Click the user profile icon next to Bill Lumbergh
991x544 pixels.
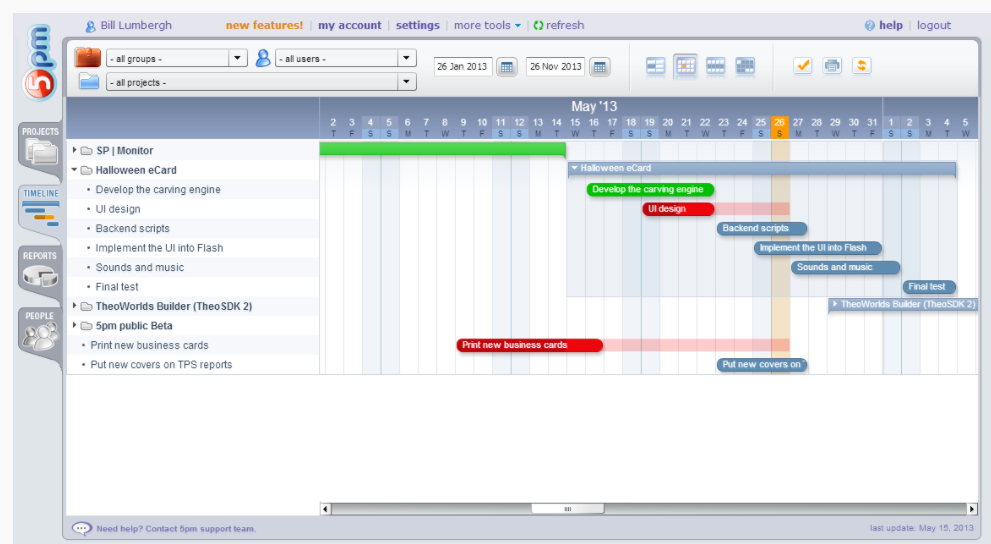coord(90,26)
